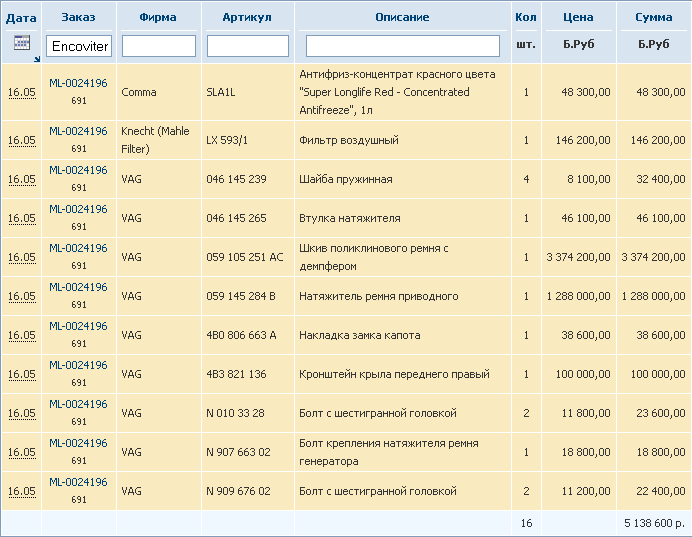Select article number 046 145 265
Viewport: 692px width, 537px height.
(x=236, y=218)
